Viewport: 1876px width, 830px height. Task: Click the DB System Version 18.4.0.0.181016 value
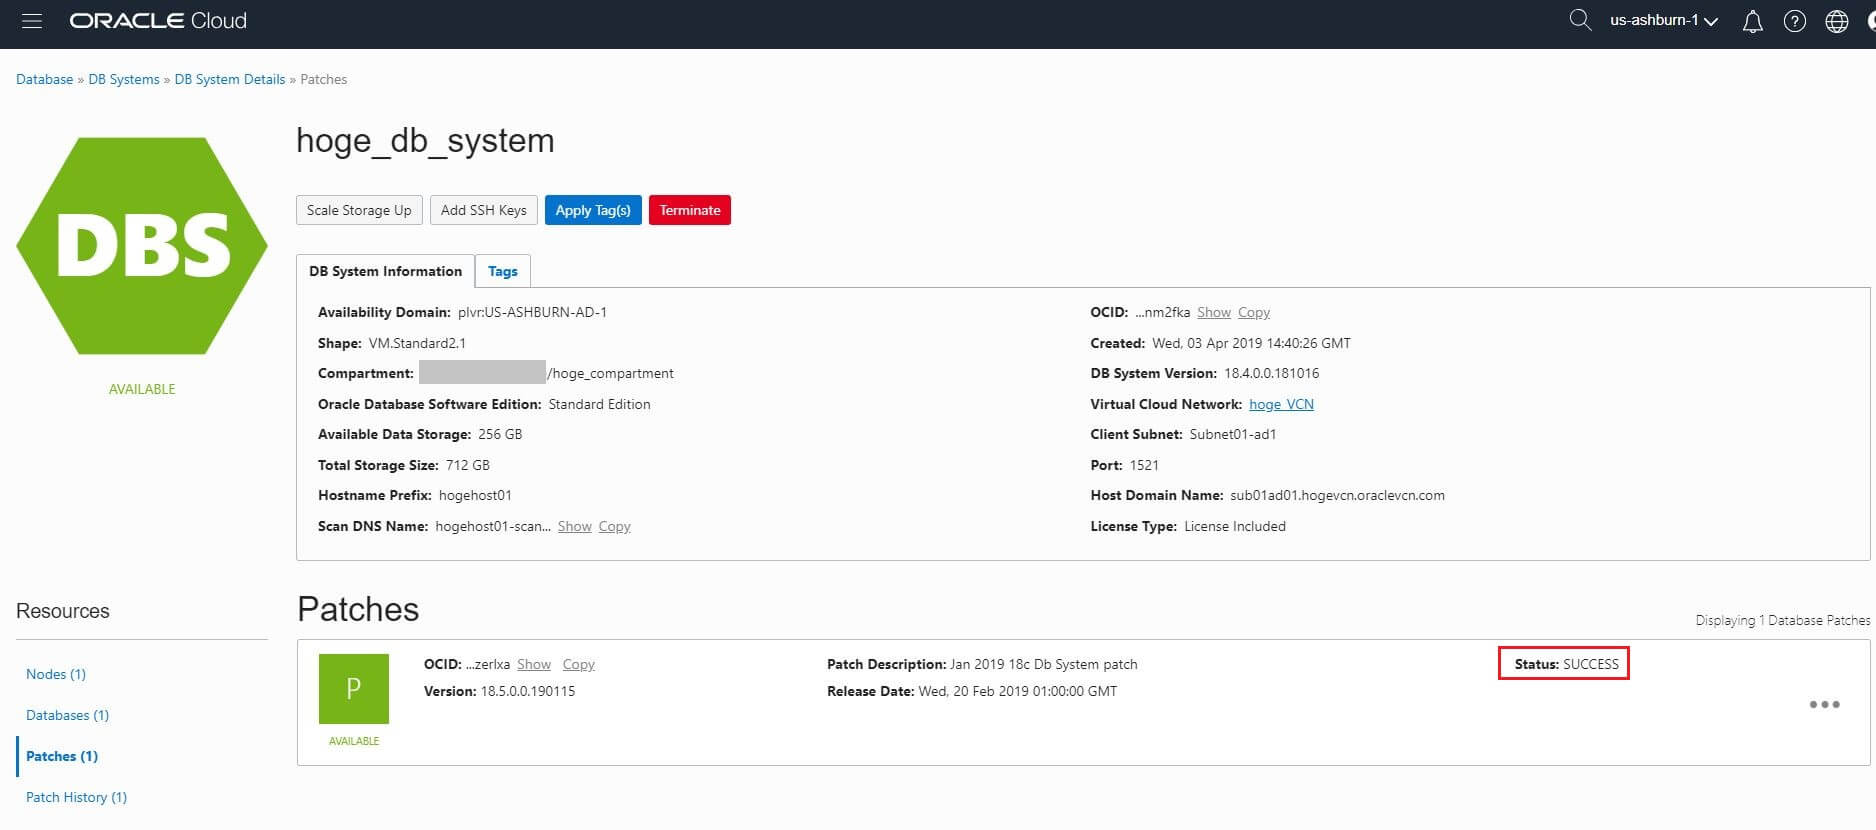1272,373
